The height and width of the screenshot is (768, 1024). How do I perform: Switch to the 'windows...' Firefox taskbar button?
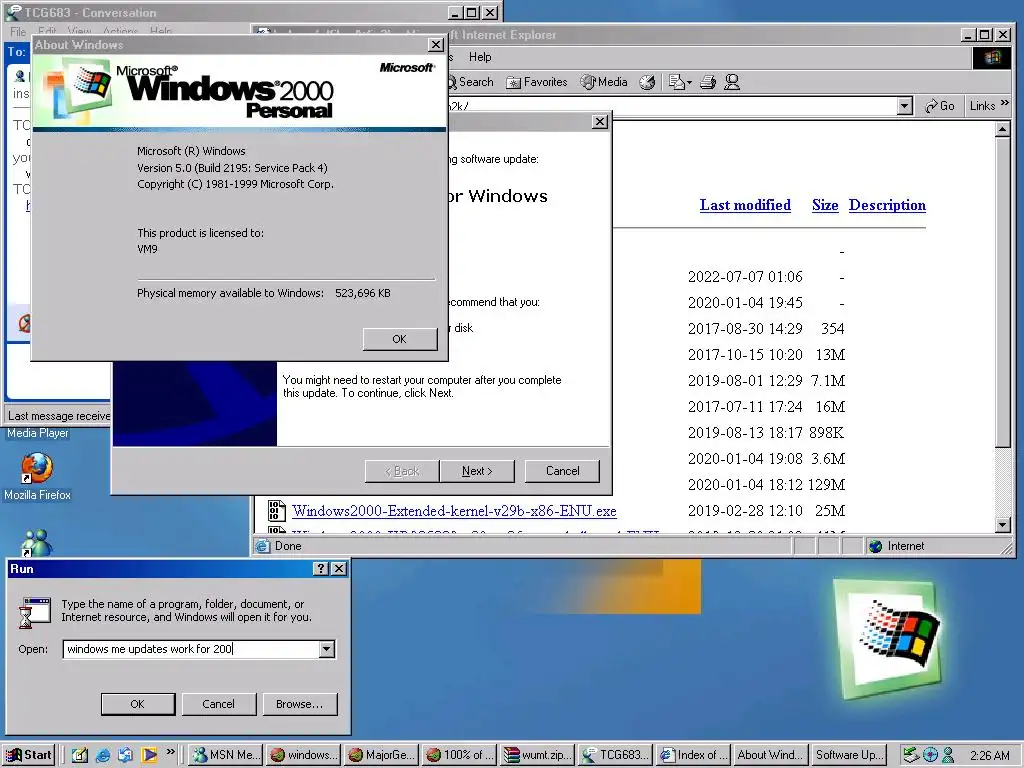pos(304,755)
